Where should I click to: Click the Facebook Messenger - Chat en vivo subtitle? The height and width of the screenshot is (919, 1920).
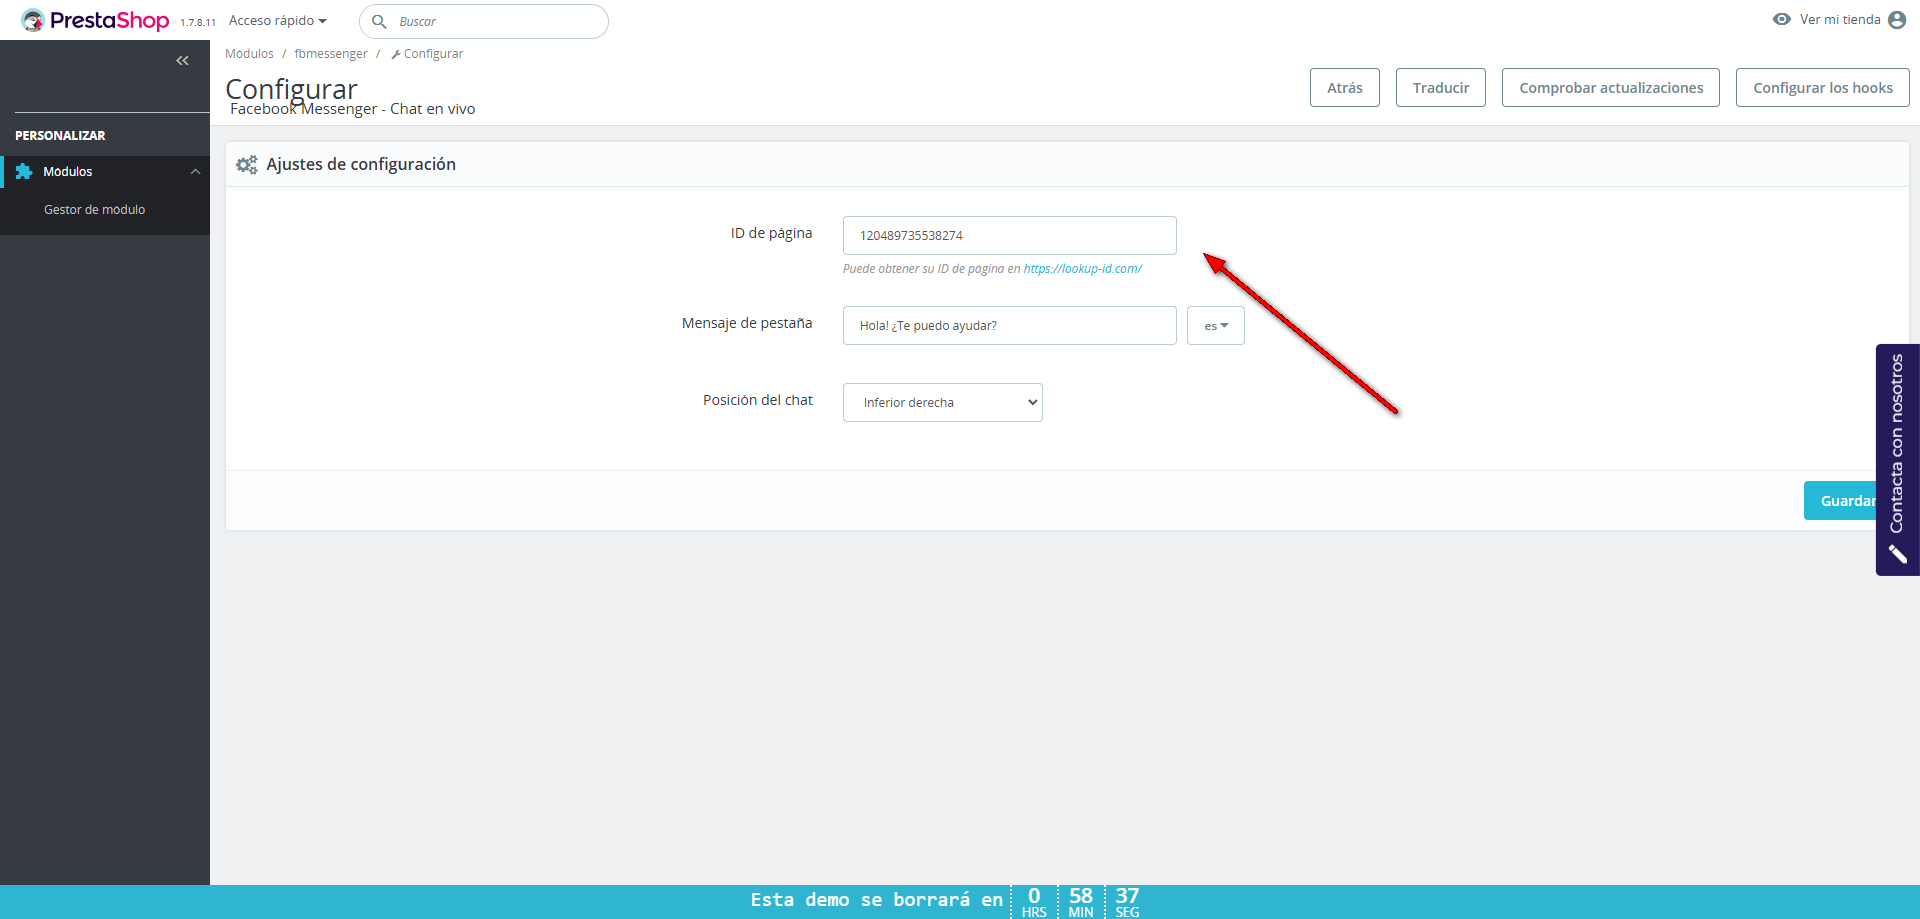[x=353, y=109]
